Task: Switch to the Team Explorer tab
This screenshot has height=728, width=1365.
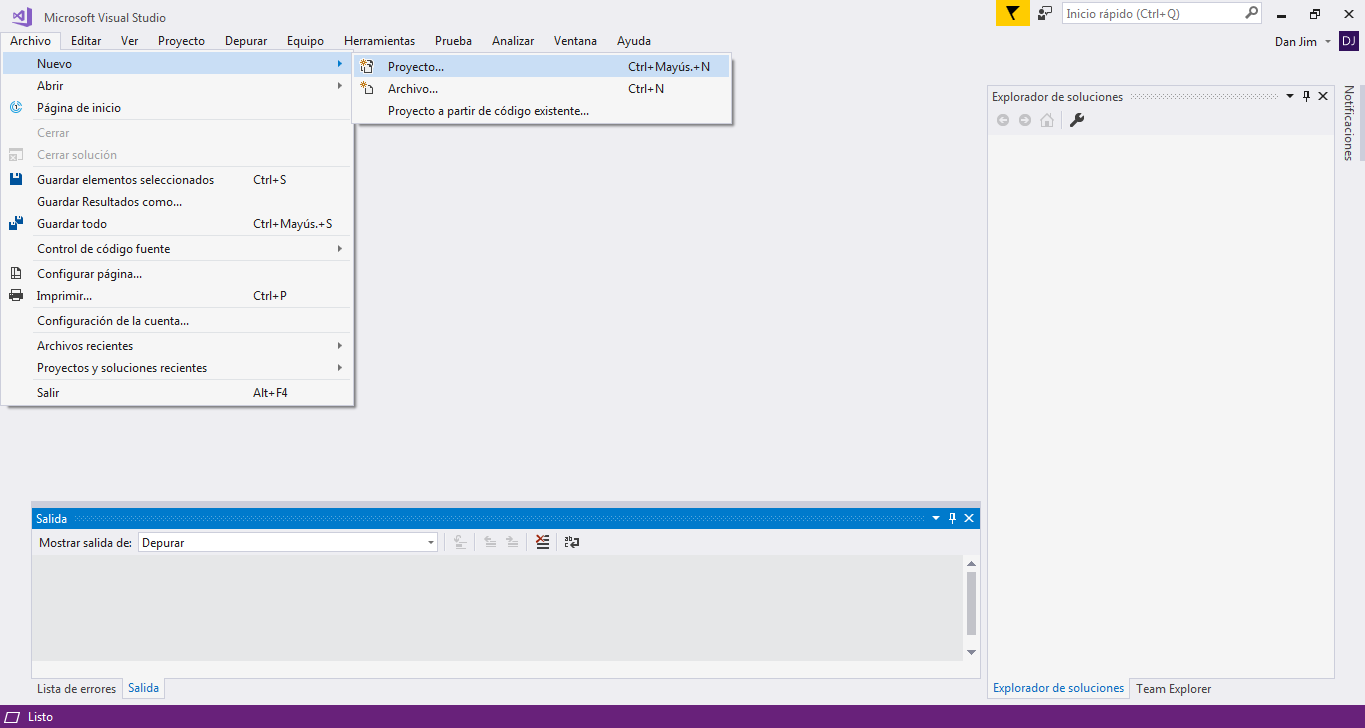Action: click(x=1173, y=689)
